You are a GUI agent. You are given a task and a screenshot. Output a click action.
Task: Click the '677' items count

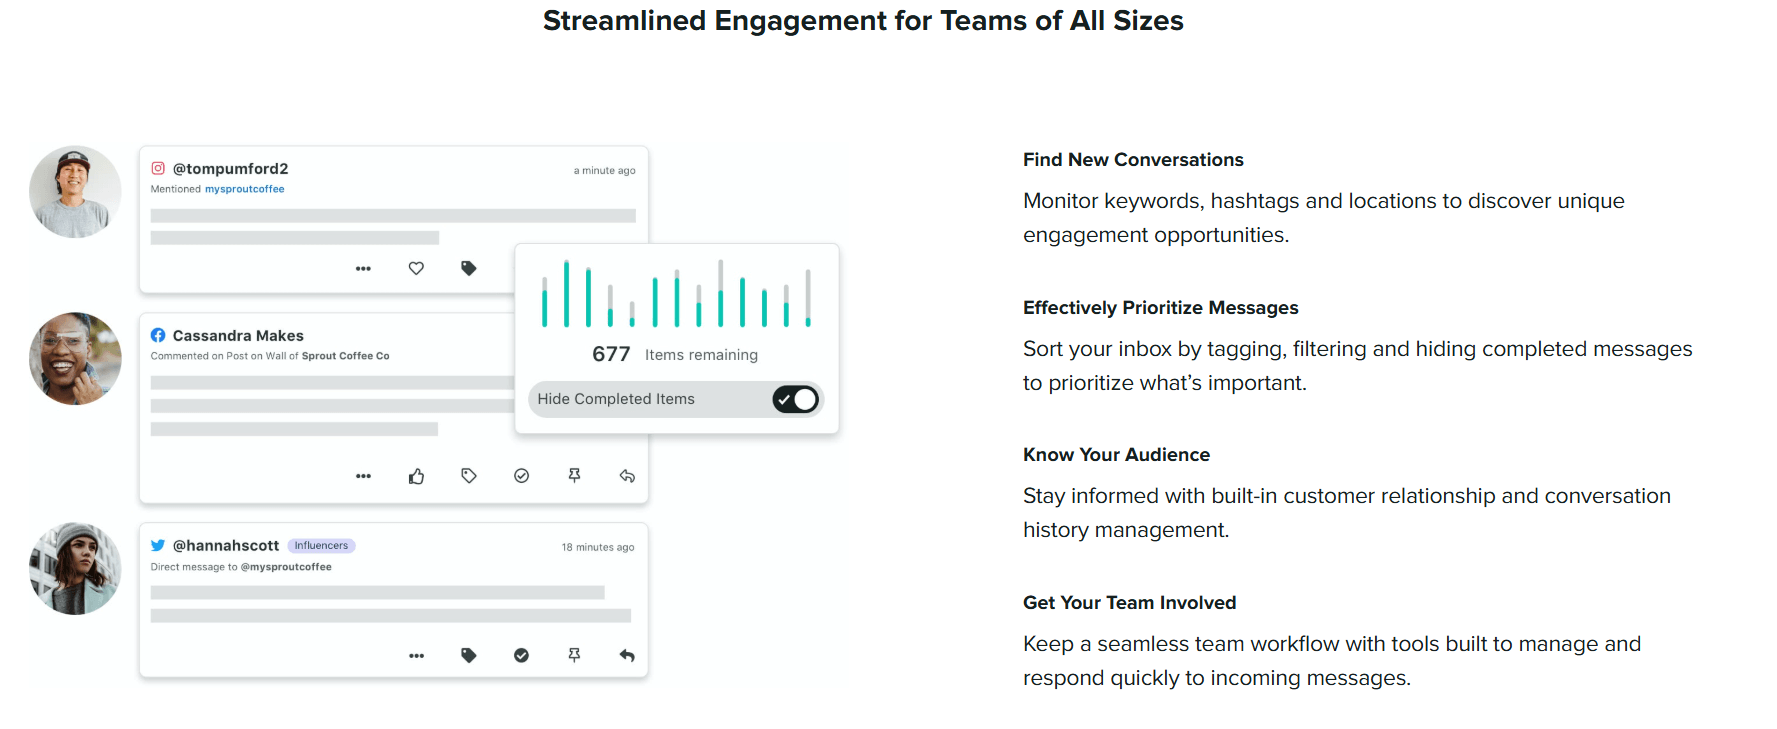[611, 354]
